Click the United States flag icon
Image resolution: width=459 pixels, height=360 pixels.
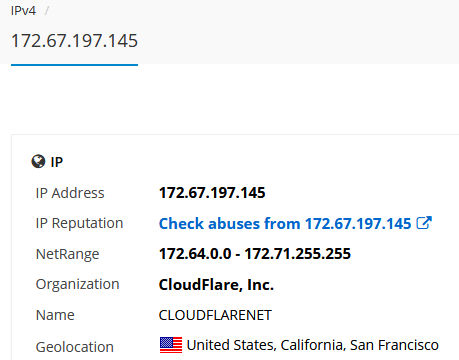coord(171,345)
